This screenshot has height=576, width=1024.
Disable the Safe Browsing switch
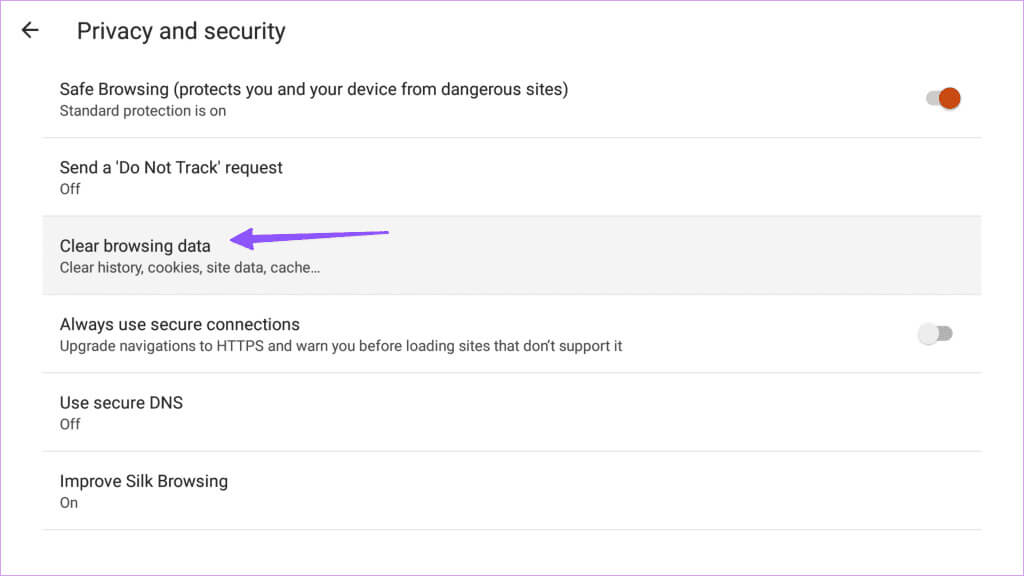(x=943, y=99)
